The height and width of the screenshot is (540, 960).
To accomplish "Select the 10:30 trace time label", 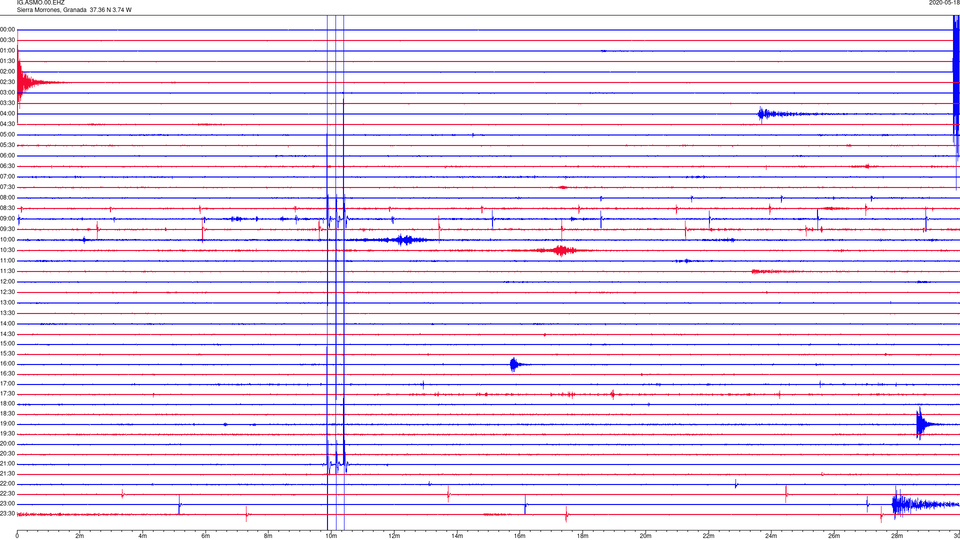I will click(7, 250).
